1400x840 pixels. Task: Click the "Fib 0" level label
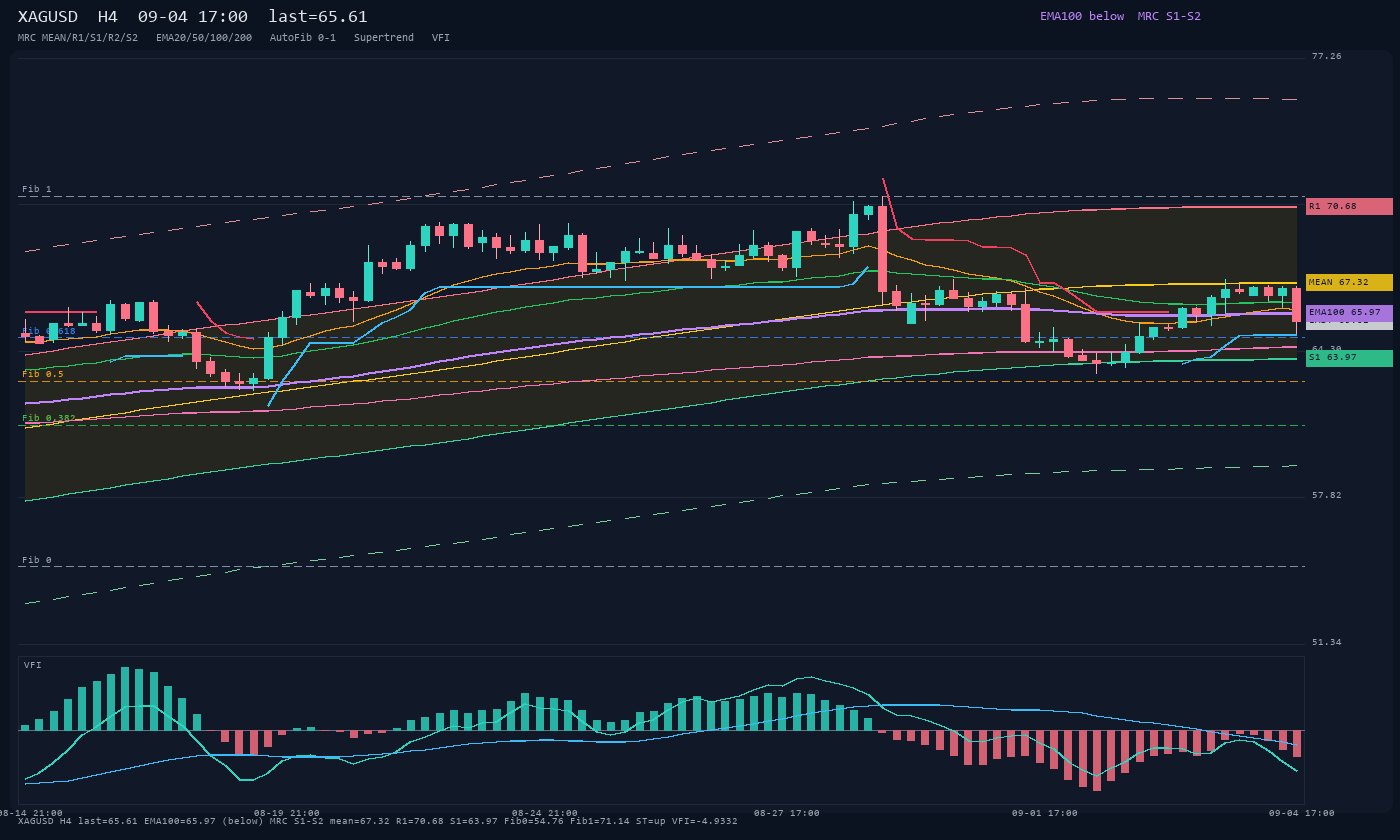(37, 560)
